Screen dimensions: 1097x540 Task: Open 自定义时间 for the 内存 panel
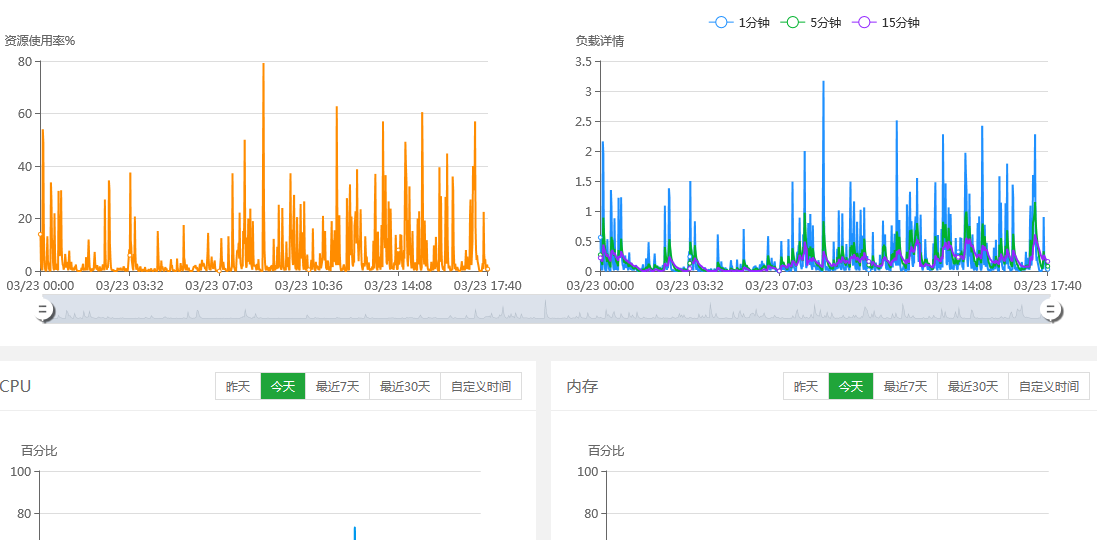tap(1049, 386)
